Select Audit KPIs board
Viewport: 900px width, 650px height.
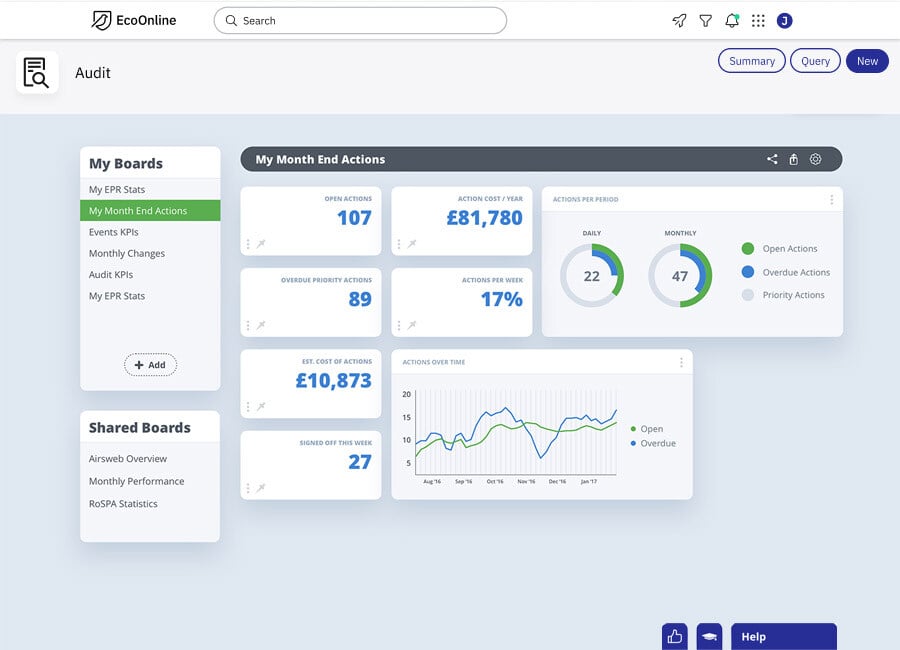point(150,274)
